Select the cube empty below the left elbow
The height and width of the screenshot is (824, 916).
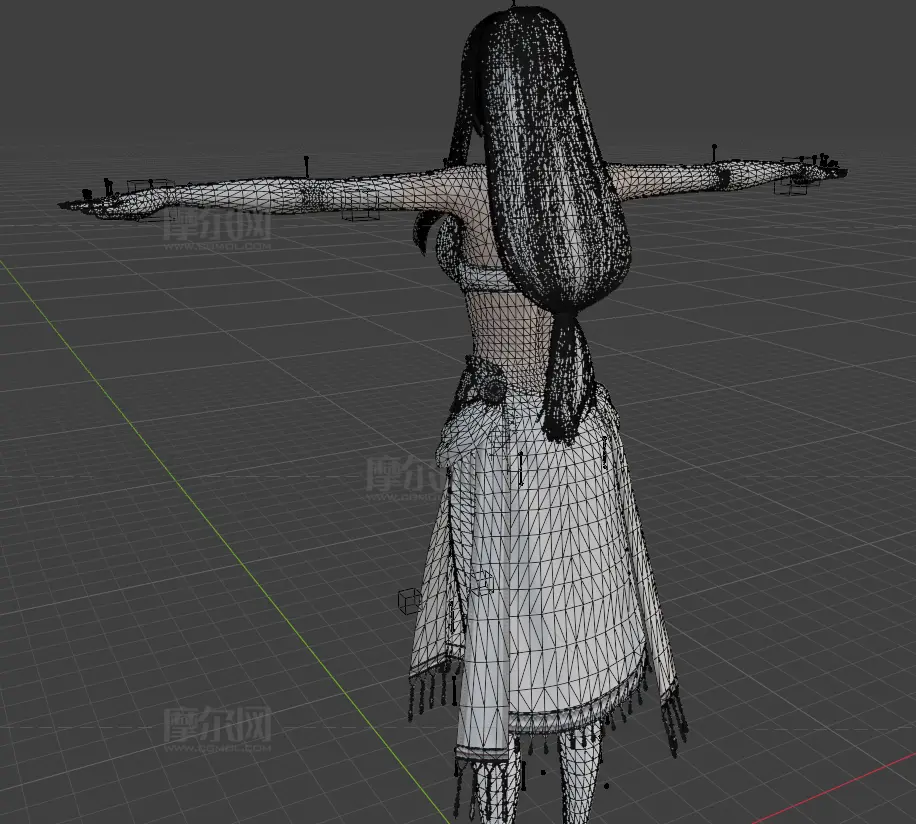click(x=360, y=205)
